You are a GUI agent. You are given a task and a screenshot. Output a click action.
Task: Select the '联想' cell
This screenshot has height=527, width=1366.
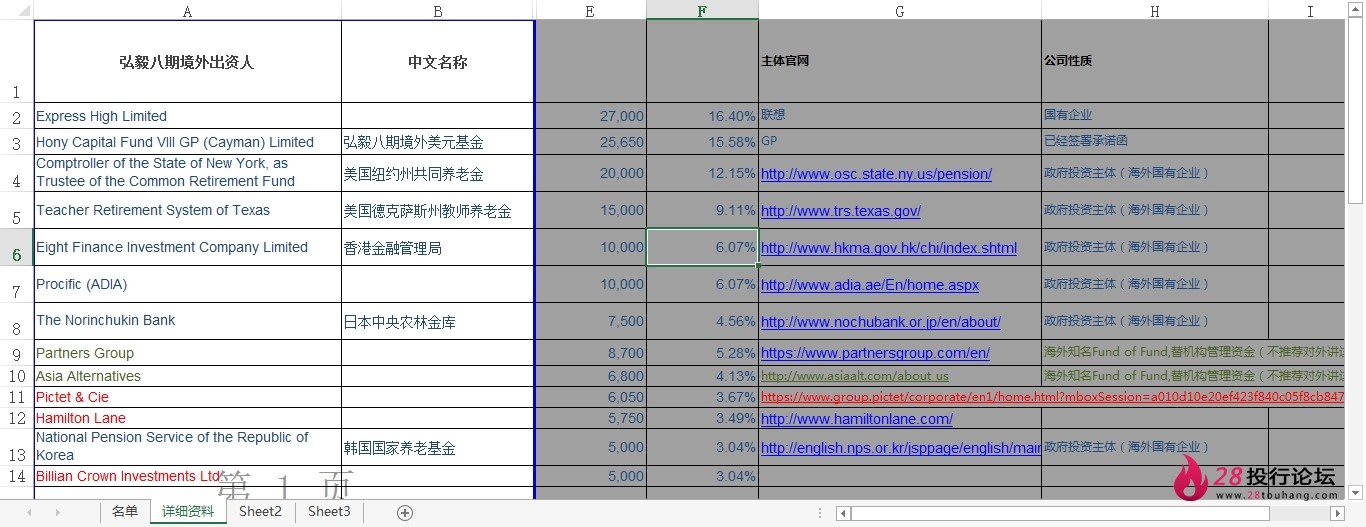900,116
